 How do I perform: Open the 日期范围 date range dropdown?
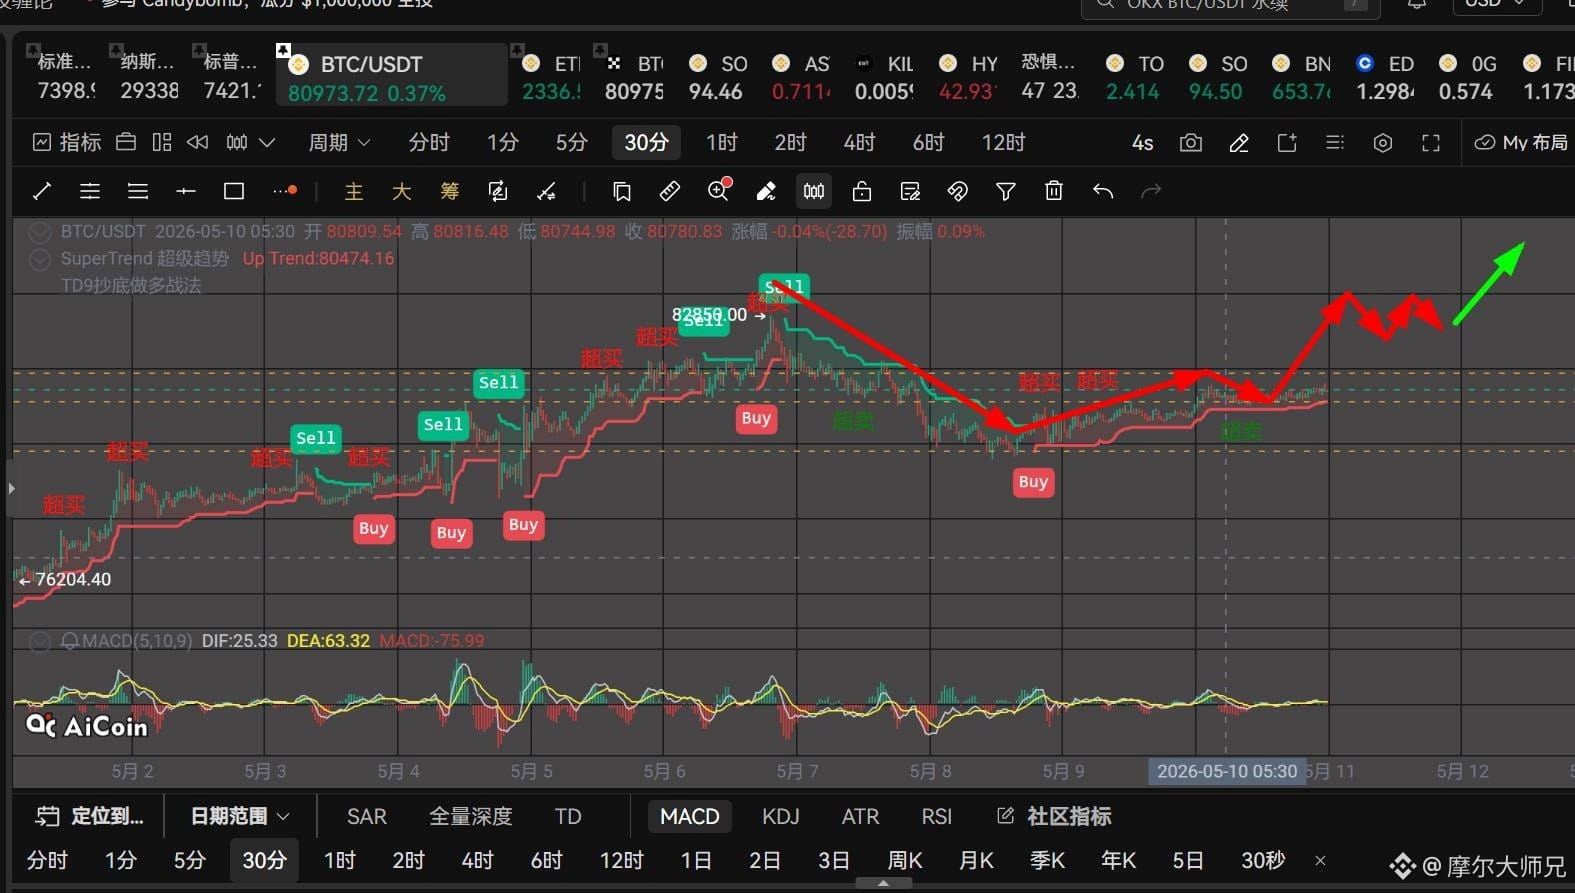pos(240,816)
